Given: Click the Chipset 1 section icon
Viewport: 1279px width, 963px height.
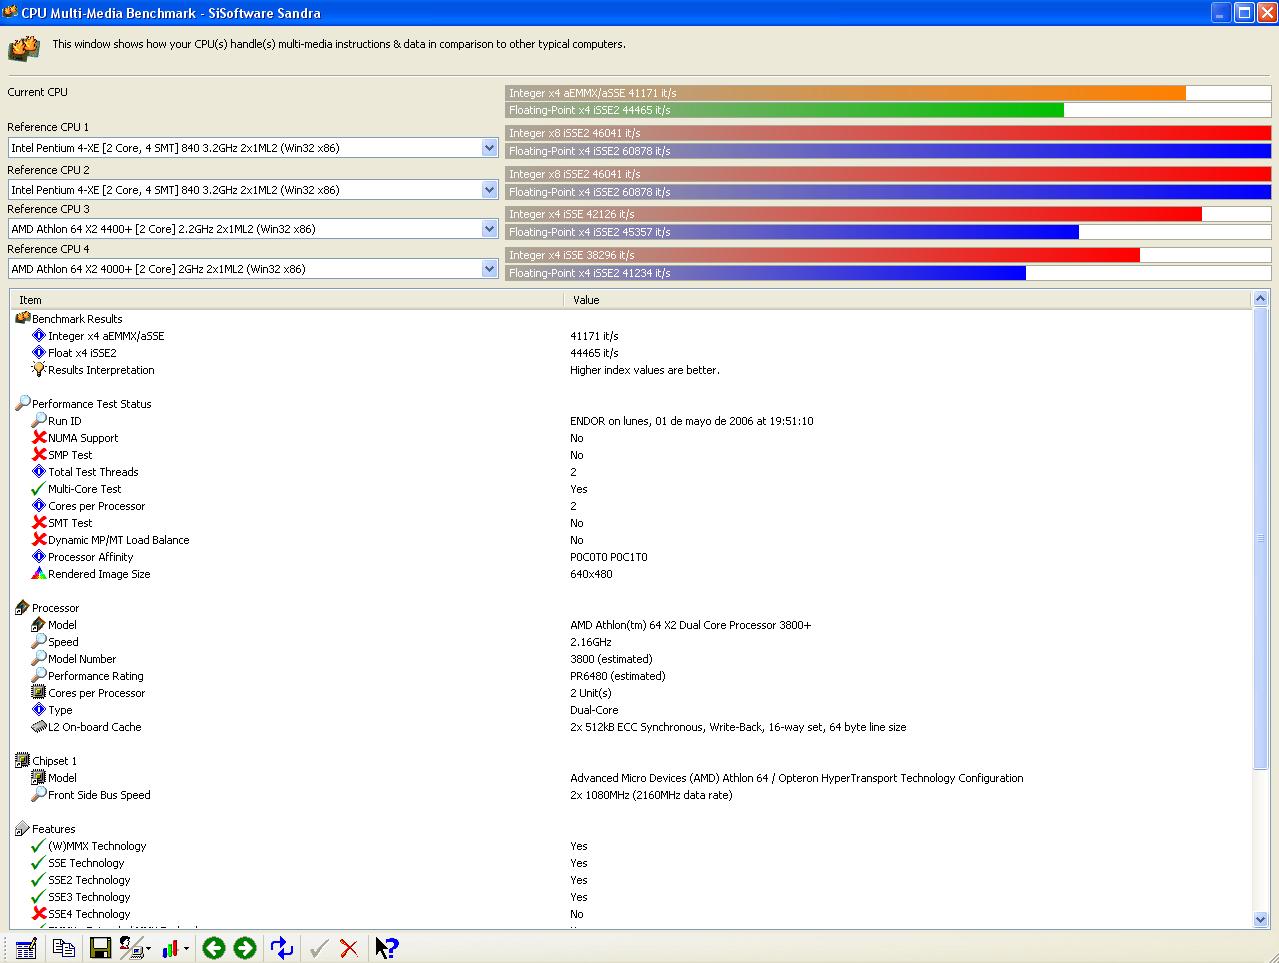Looking at the screenshot, I should pyautogui.click(x=23, y=760).
